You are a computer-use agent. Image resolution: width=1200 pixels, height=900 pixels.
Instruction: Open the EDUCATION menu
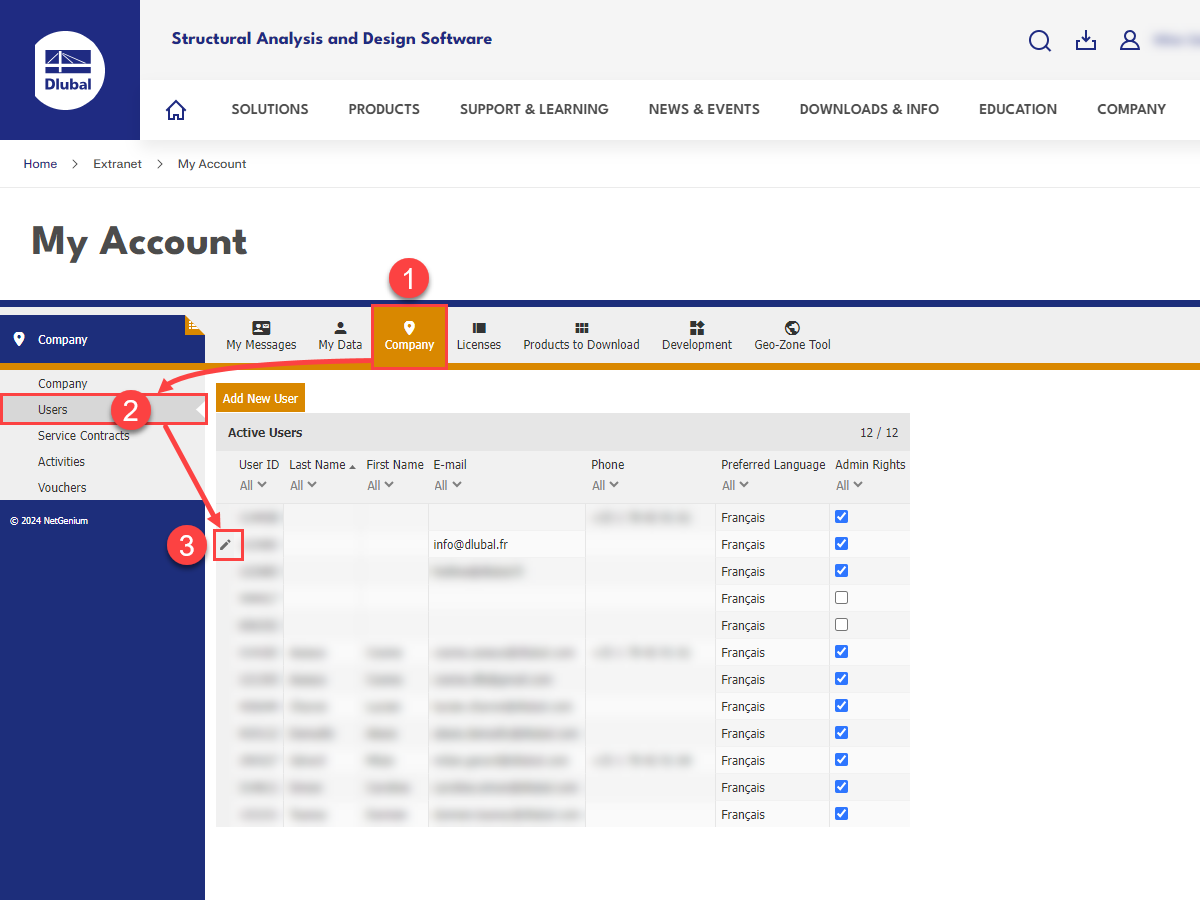(1018, 110)
